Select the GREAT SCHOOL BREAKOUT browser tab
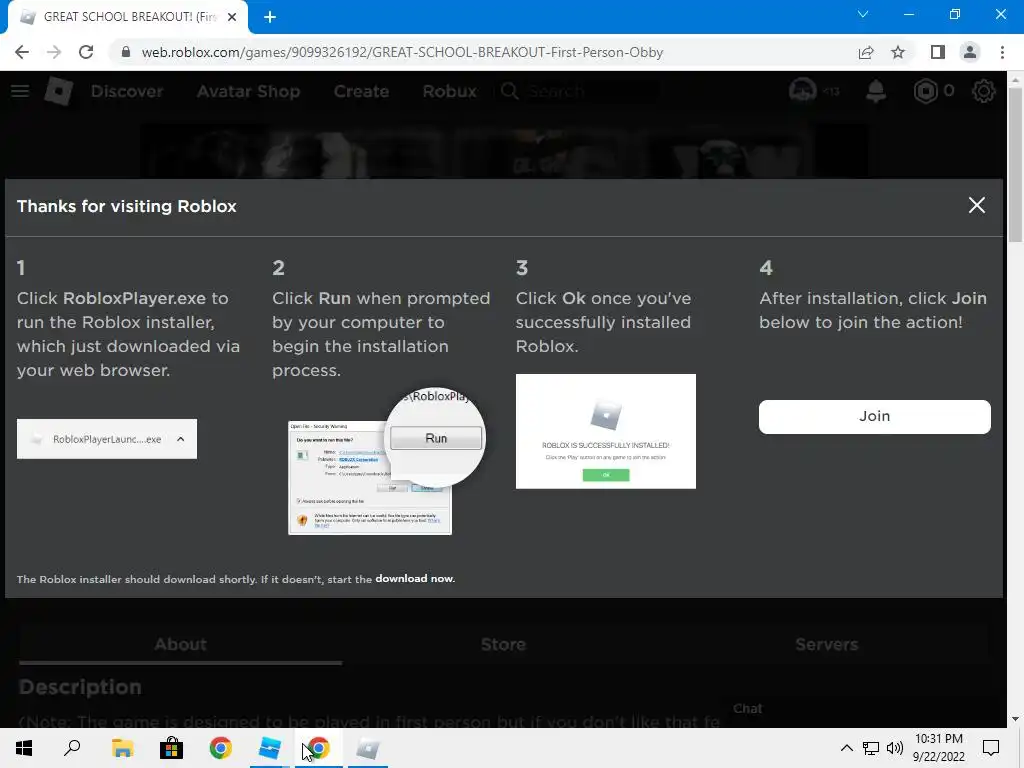Image resolution: width=1024 pixels, height=768 pixels. (x=128, y=17)
